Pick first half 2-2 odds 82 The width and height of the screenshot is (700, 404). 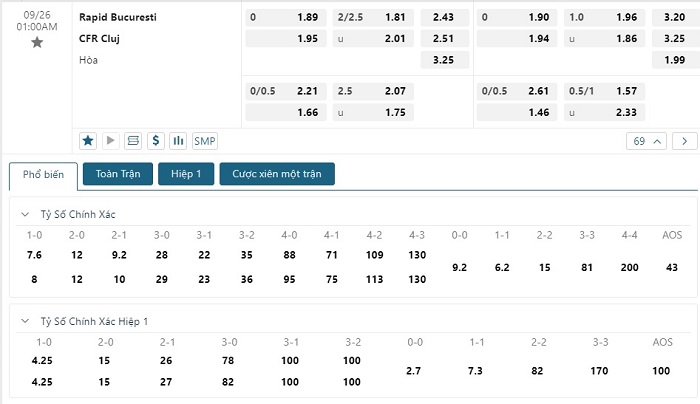pos(537,371)
